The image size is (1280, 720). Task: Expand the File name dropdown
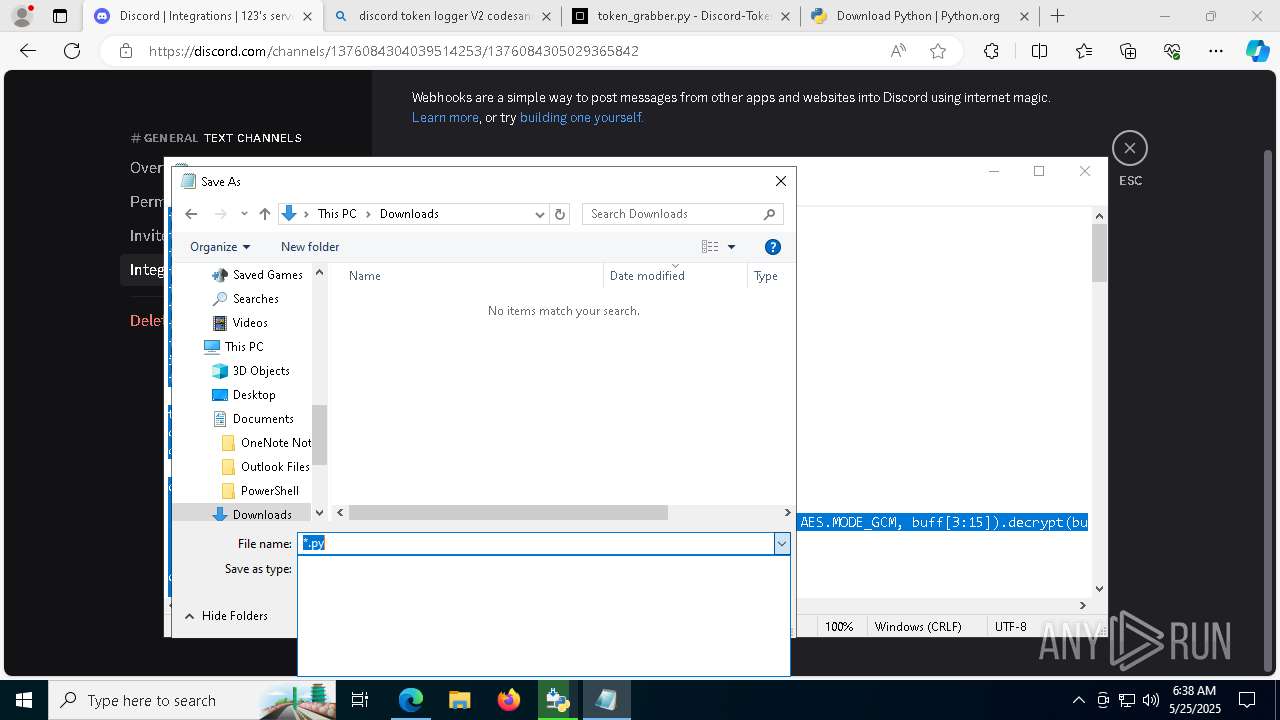click(x=782, y=543)
